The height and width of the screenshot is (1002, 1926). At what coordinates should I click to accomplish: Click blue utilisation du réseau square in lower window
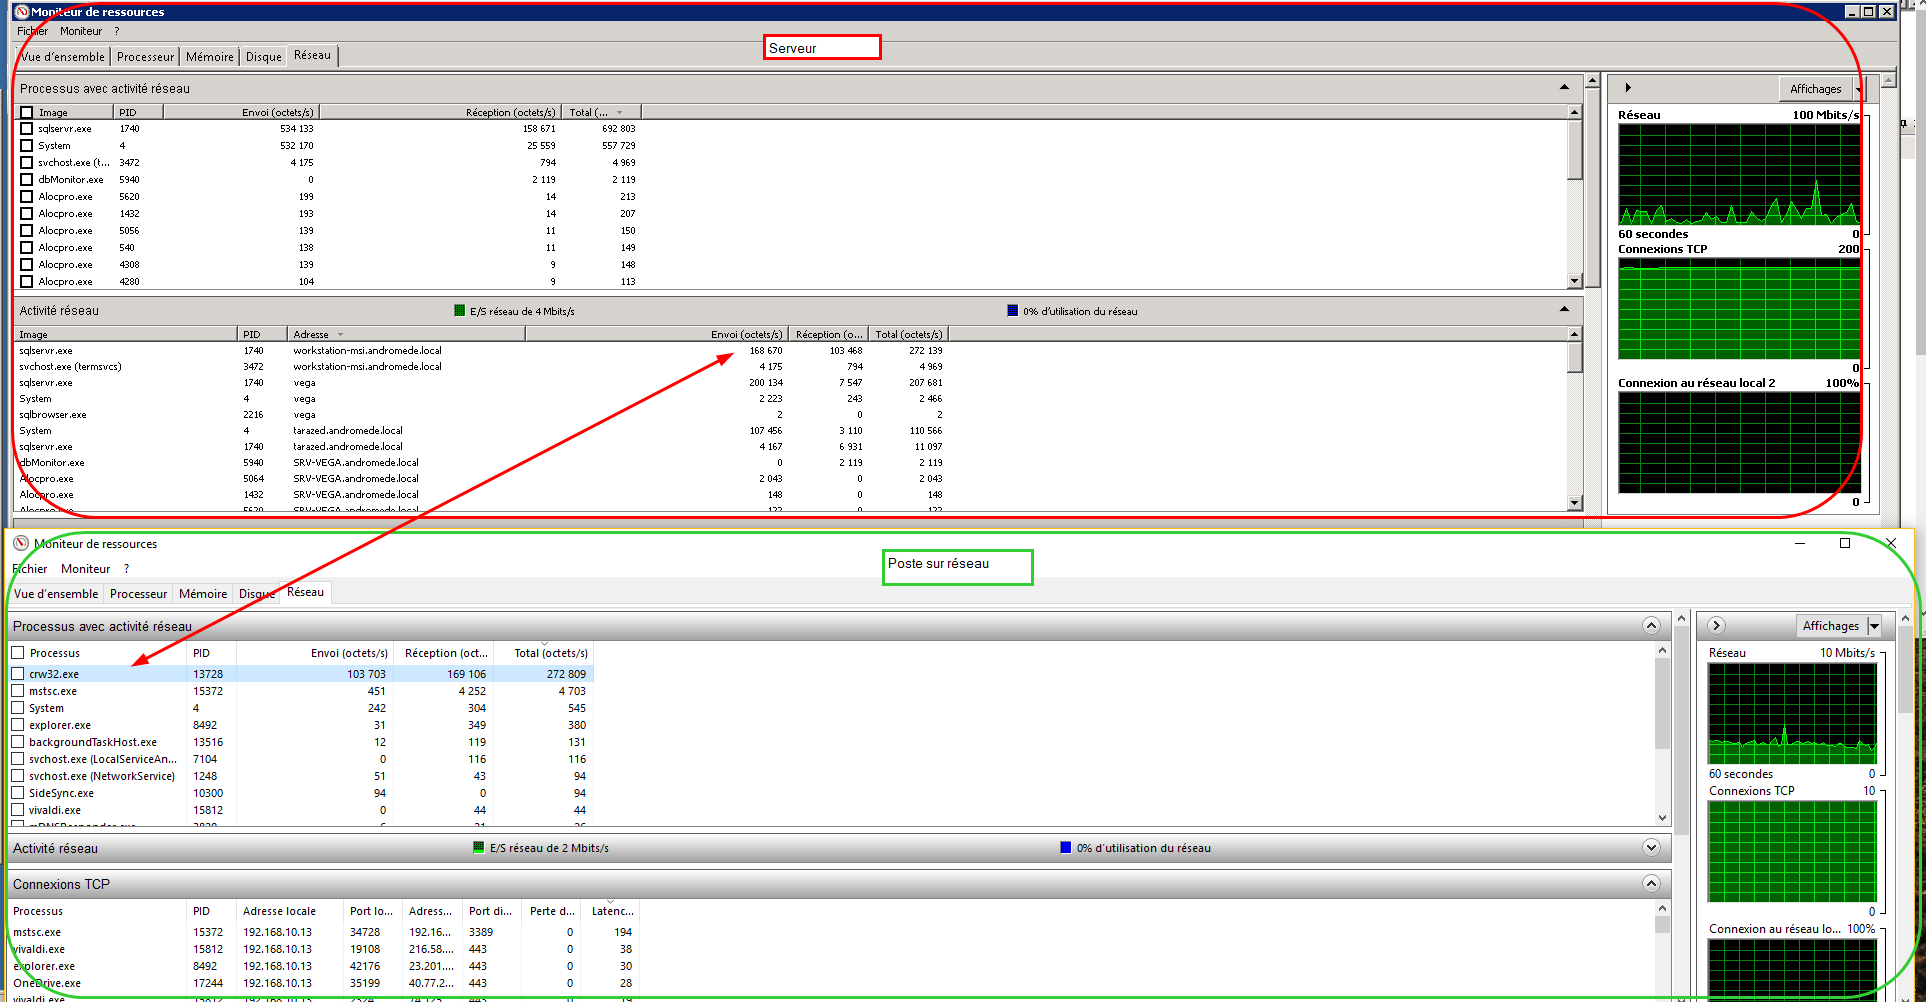(1065, 848)
